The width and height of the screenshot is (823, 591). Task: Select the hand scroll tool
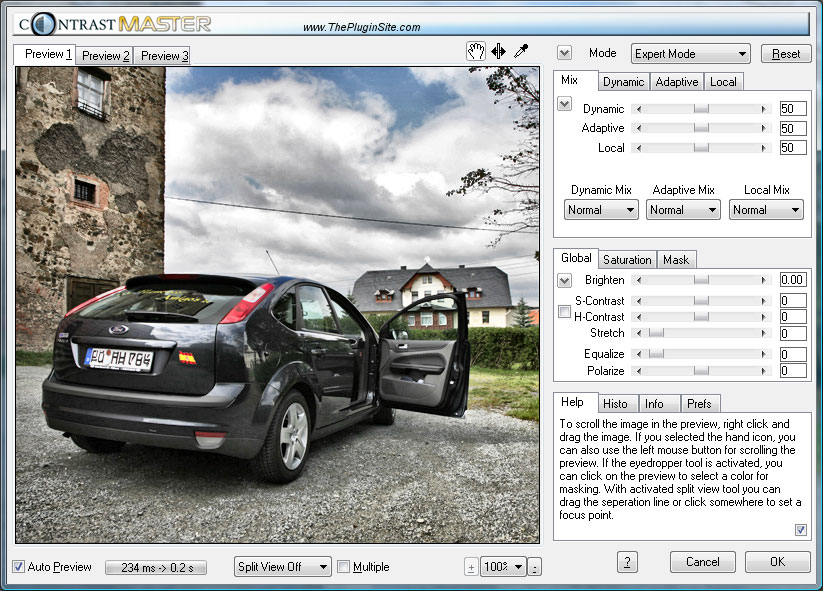[476, 51]
